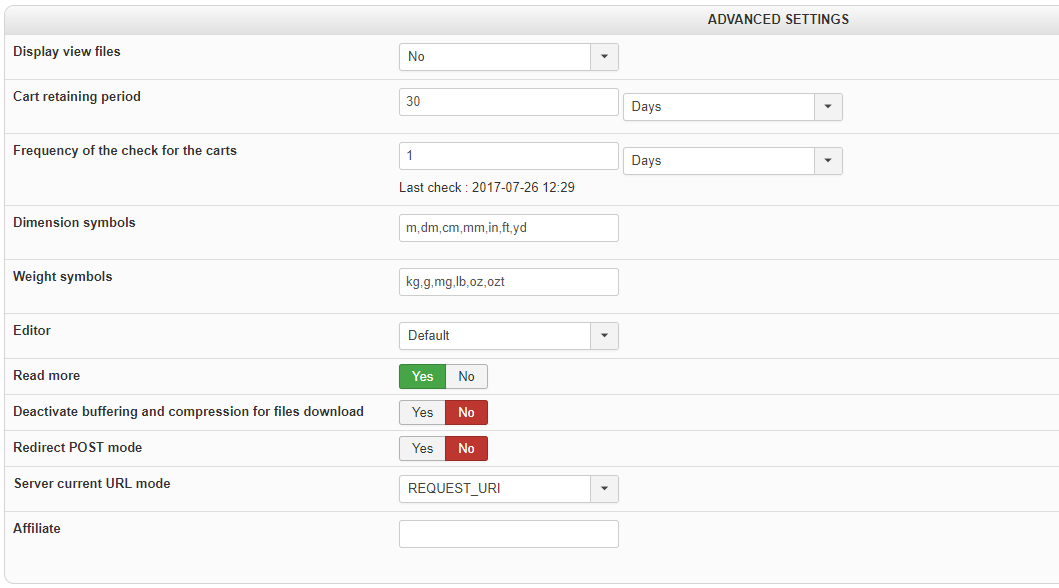Screen dimensions: 1059x588
Task: Click the Server current URL mode label
Action: pyautogui.click(x=92, y=483)
